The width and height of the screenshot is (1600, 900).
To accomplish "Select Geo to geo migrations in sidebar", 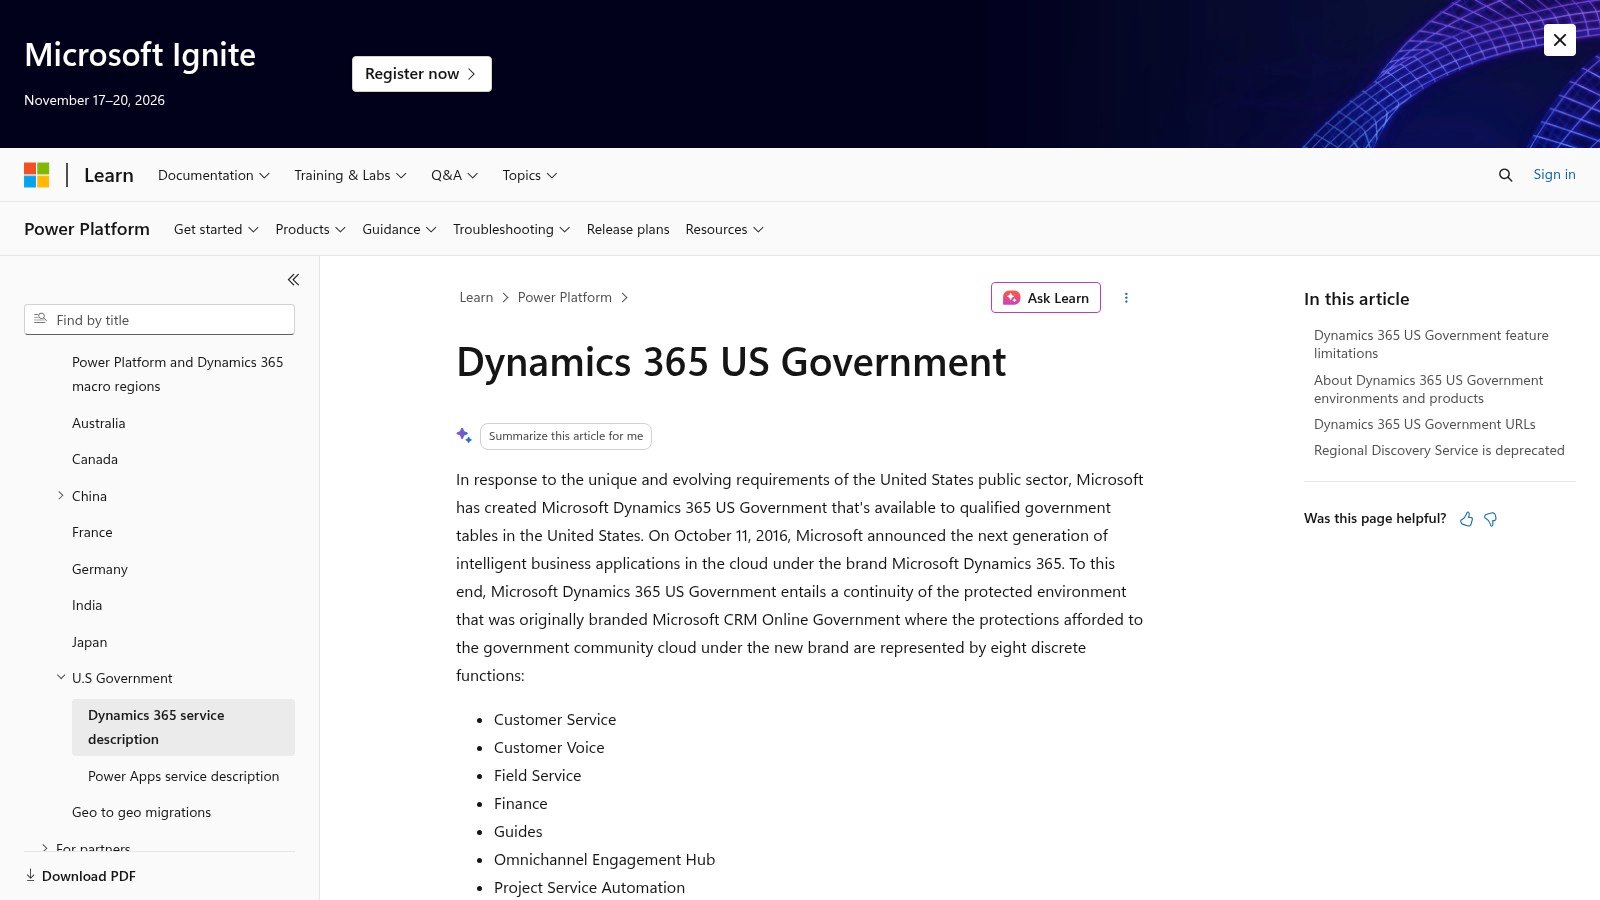I will 141,812.
